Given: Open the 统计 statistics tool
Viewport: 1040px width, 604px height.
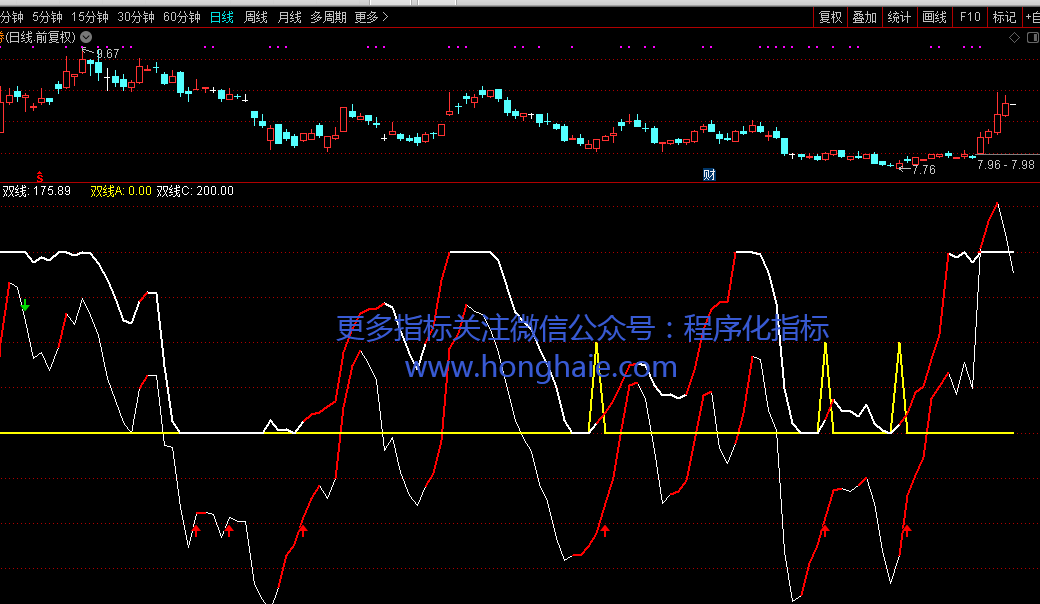Looking at the screenshot, I should tap(899, 17).
